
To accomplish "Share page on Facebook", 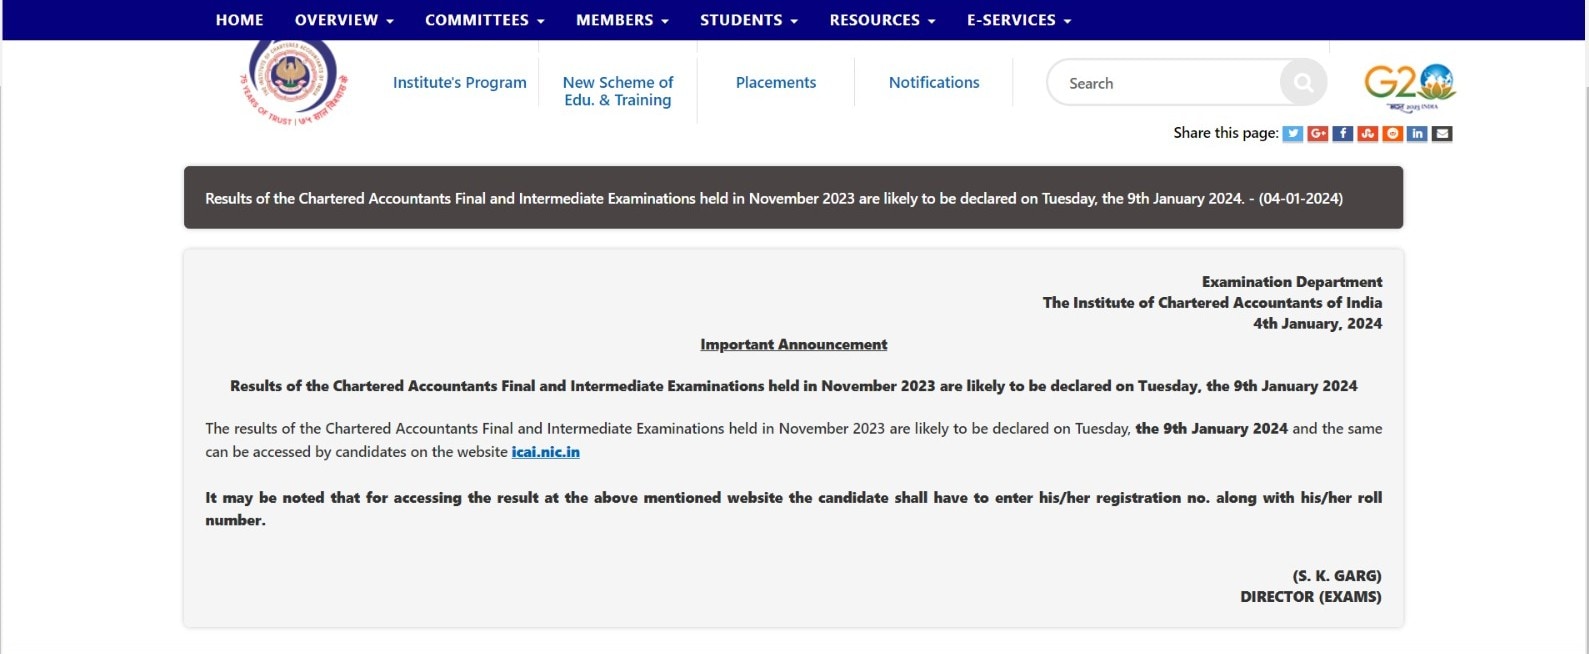I will 1342,134.
